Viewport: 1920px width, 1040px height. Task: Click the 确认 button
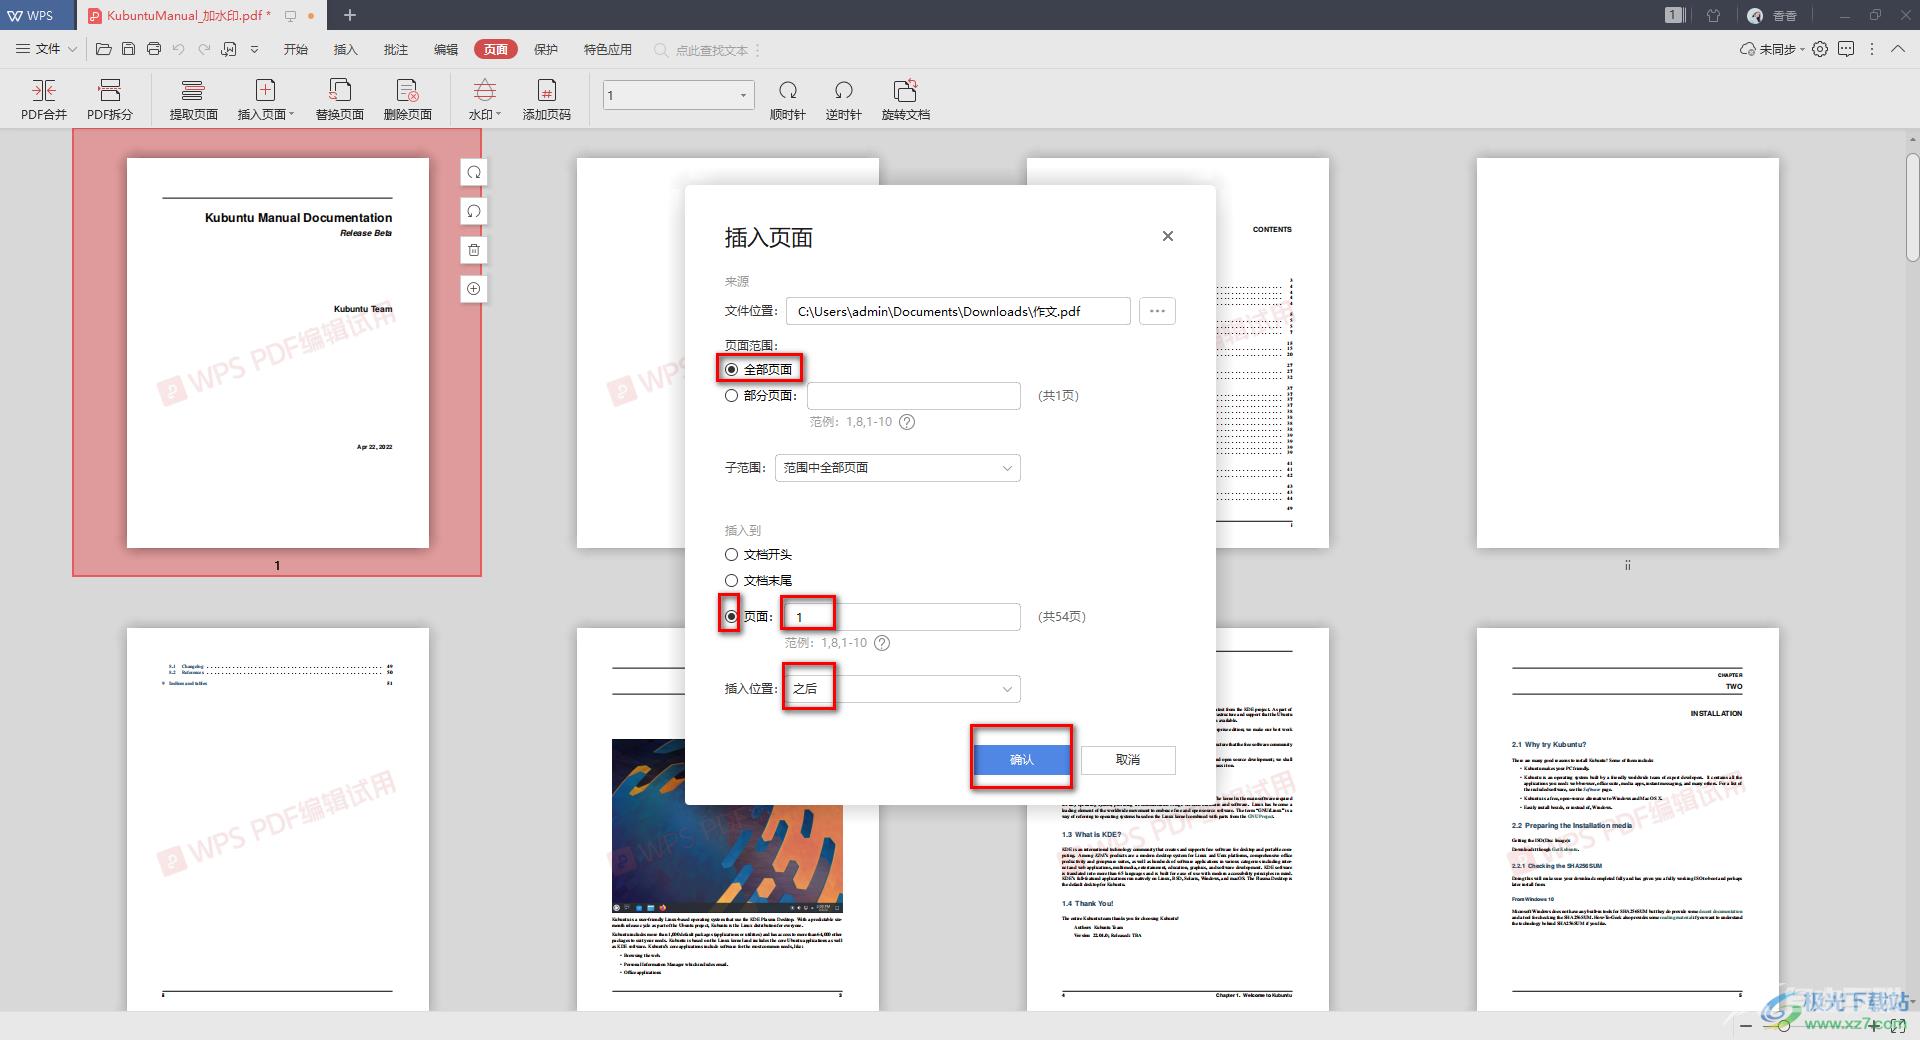pyautogui.click(x=1022, y=760)
